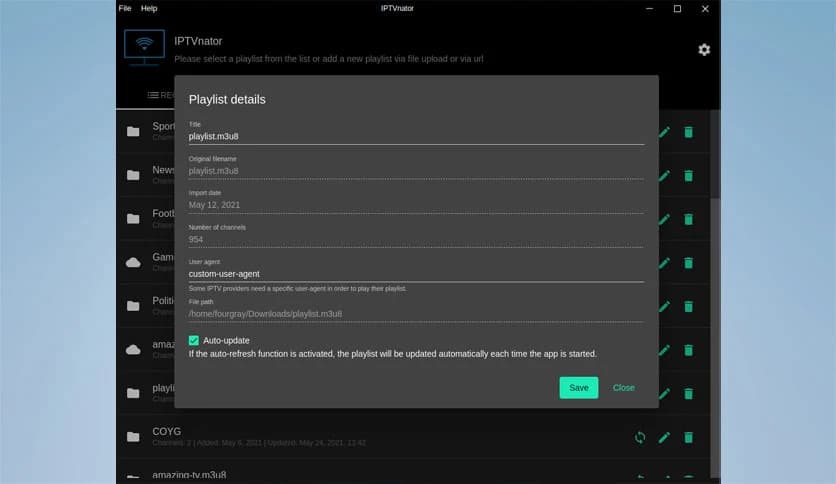836x484 pixels.
Task: Edit the COYG playlist
Action: [664, 438]
